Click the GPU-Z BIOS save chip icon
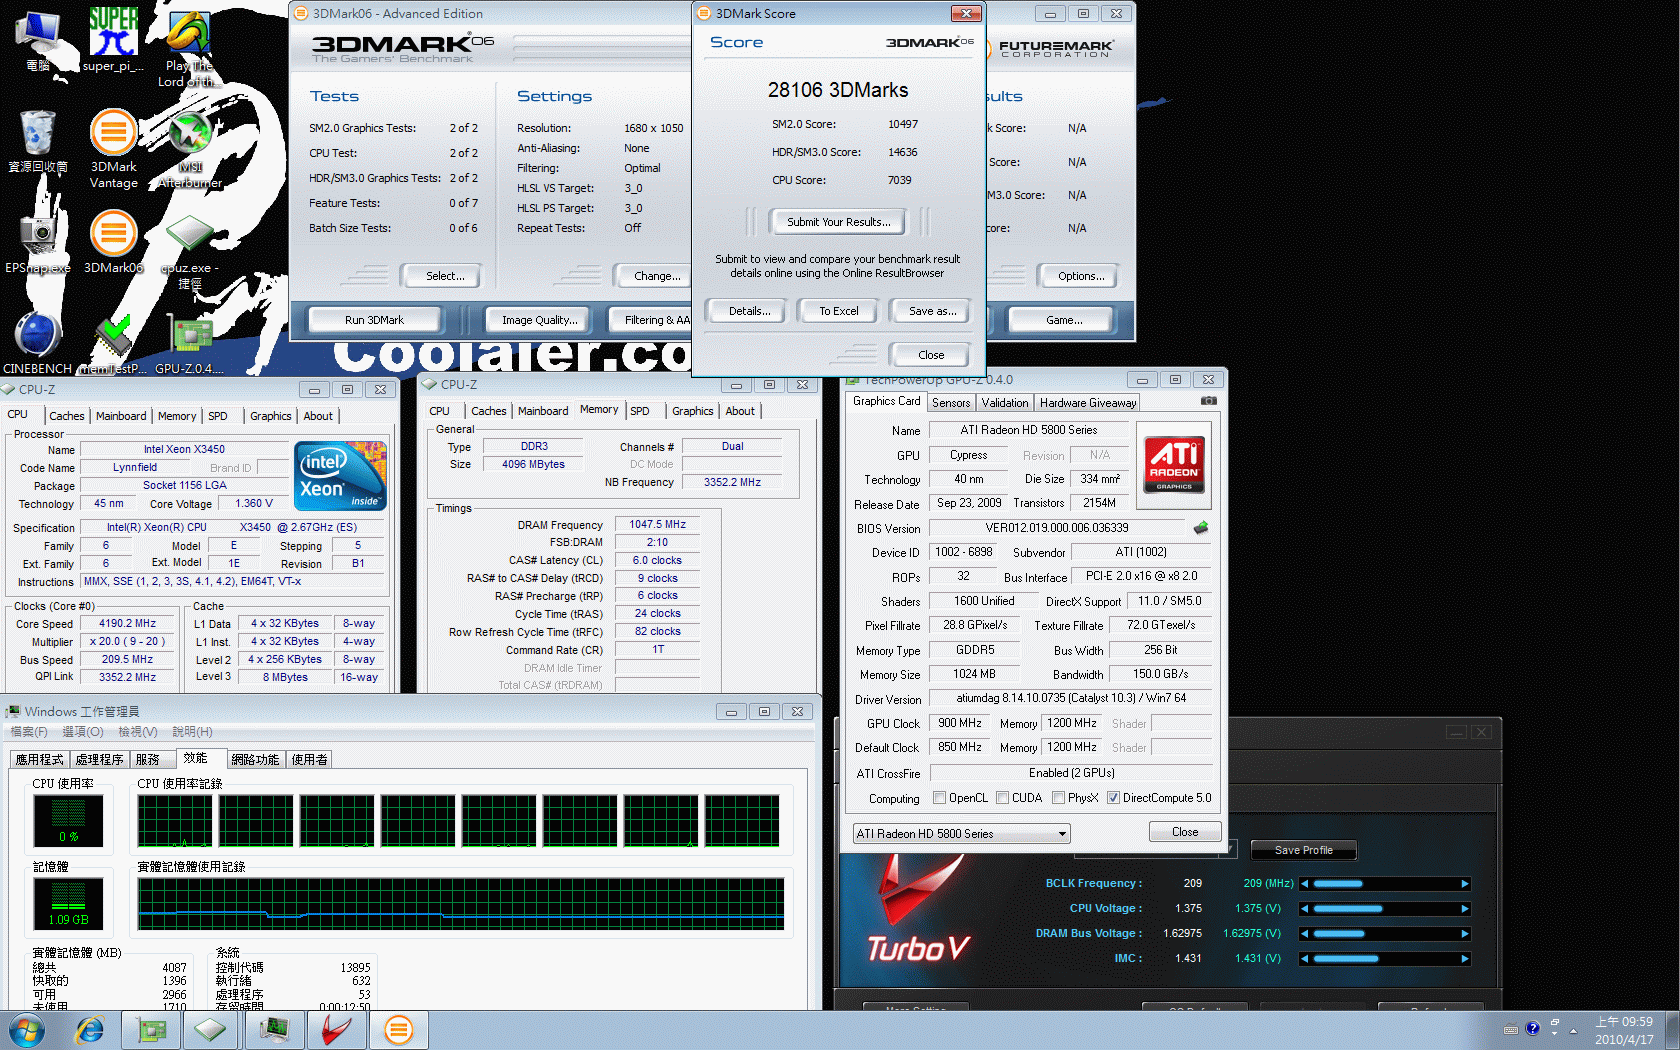 coord(1201,527)
